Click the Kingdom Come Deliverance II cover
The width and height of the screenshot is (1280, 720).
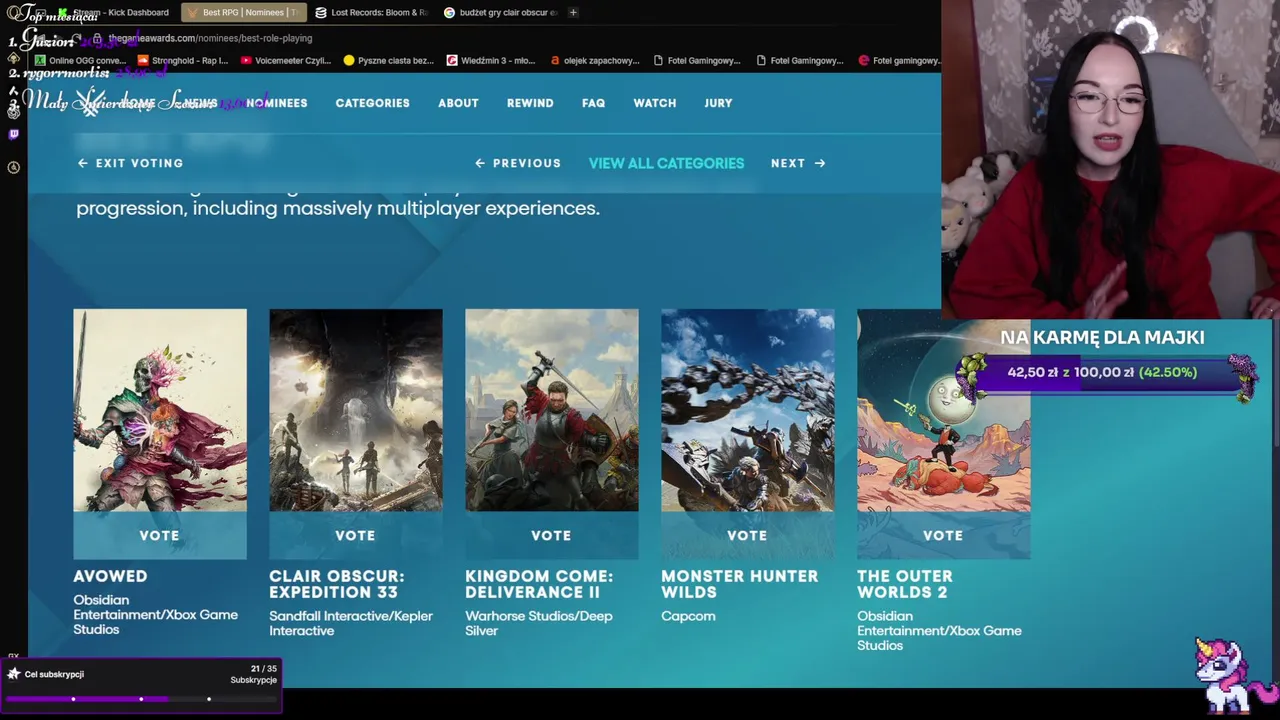[552, 410]
